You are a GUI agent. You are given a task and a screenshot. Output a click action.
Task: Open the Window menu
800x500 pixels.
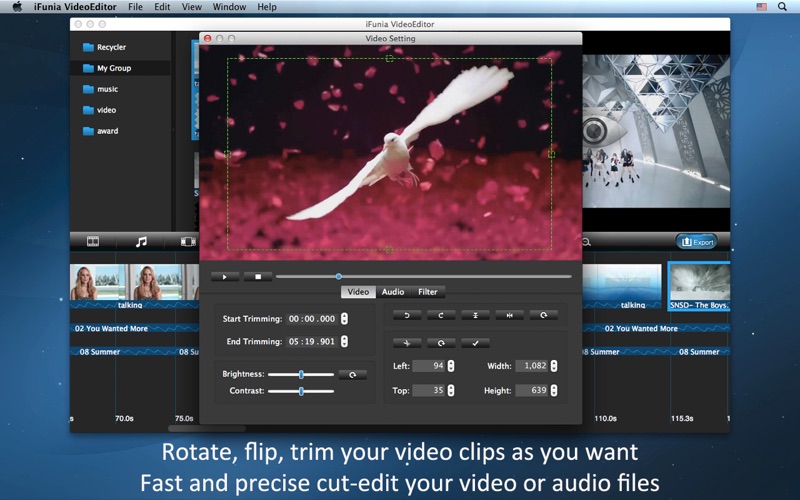(x=229, y=7)
